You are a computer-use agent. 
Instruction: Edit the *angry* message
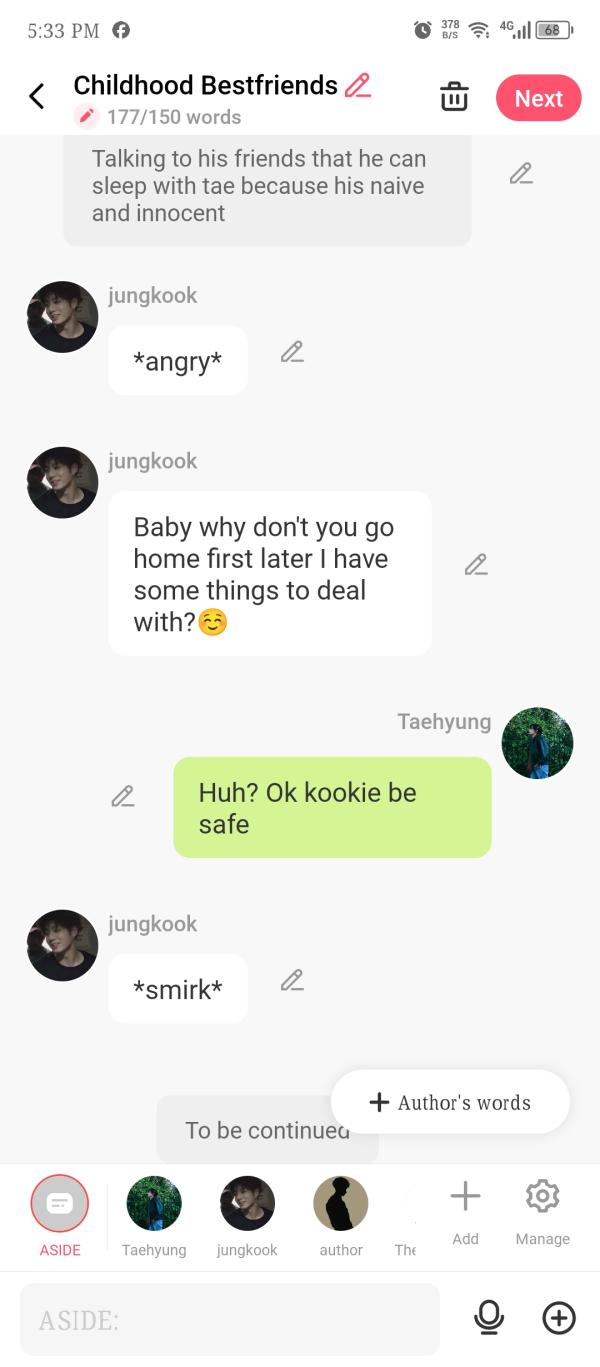(292, 352)
